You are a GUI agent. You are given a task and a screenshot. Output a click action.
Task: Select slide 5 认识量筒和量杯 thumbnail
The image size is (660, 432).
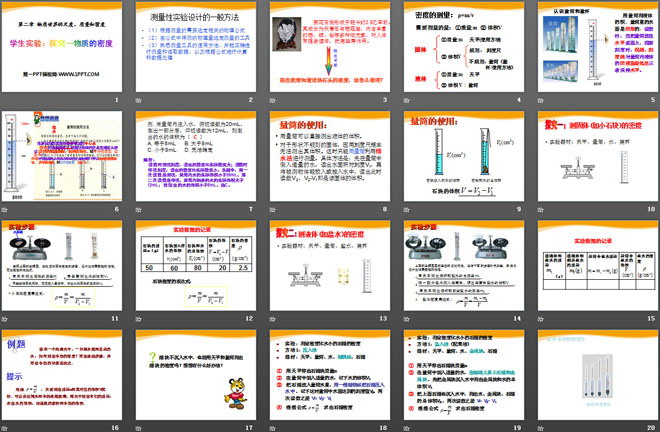click(x=598, y=47)
